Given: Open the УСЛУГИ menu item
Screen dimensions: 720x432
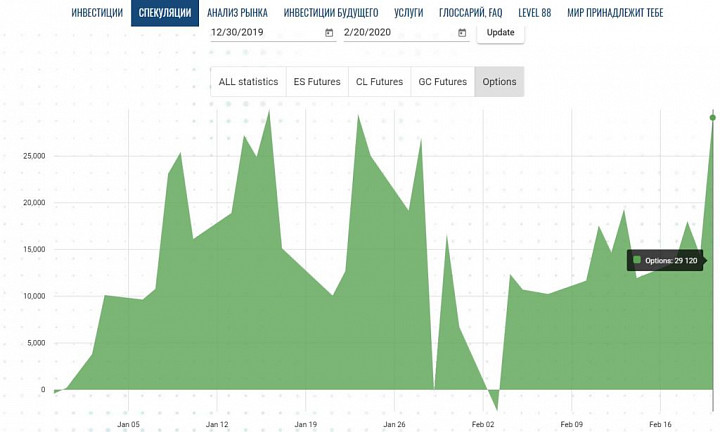Looking at the screenshot, I should click(409, 13).
